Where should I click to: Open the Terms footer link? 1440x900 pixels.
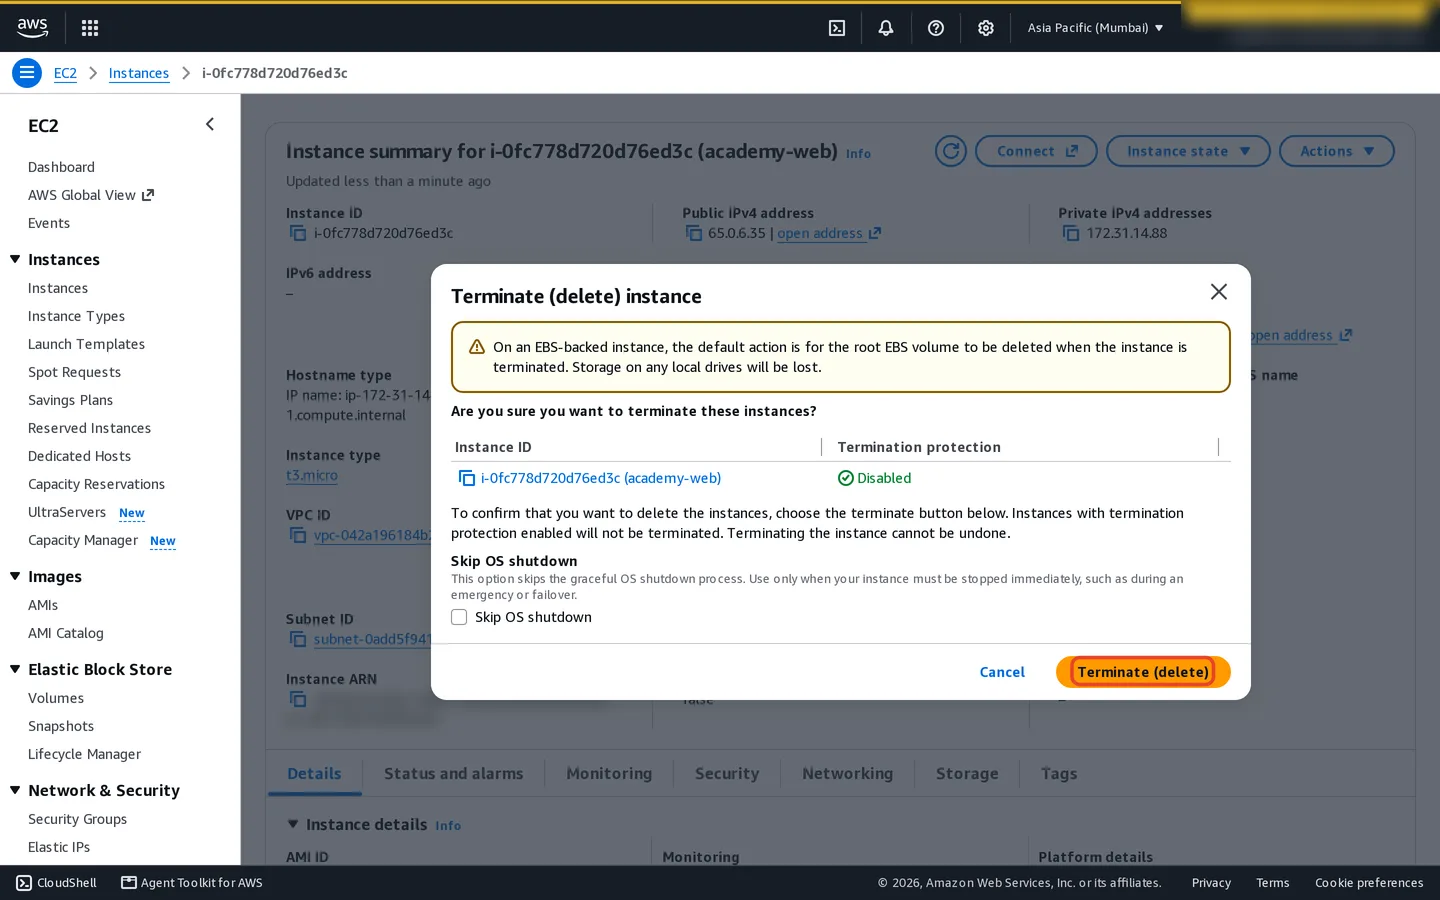click(1272, 883)
